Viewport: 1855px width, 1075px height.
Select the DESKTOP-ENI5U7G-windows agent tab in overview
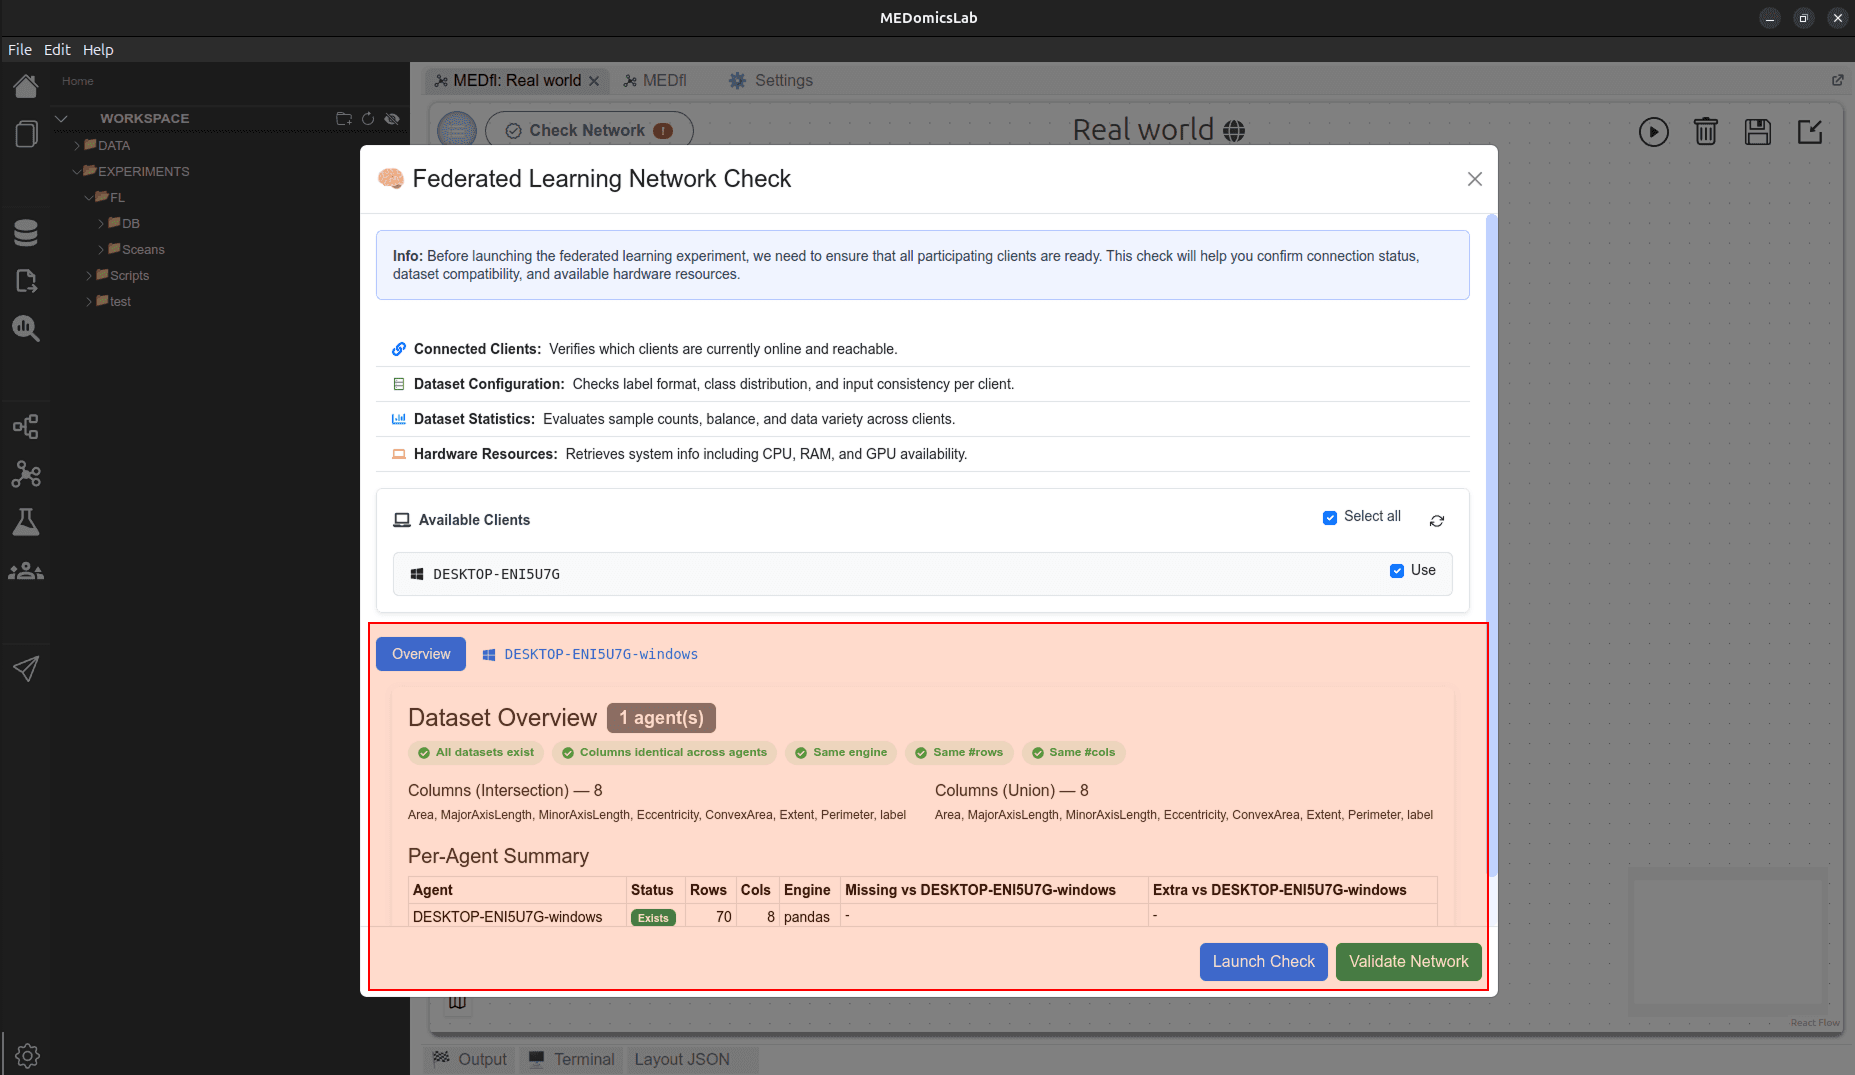[600, 654]
